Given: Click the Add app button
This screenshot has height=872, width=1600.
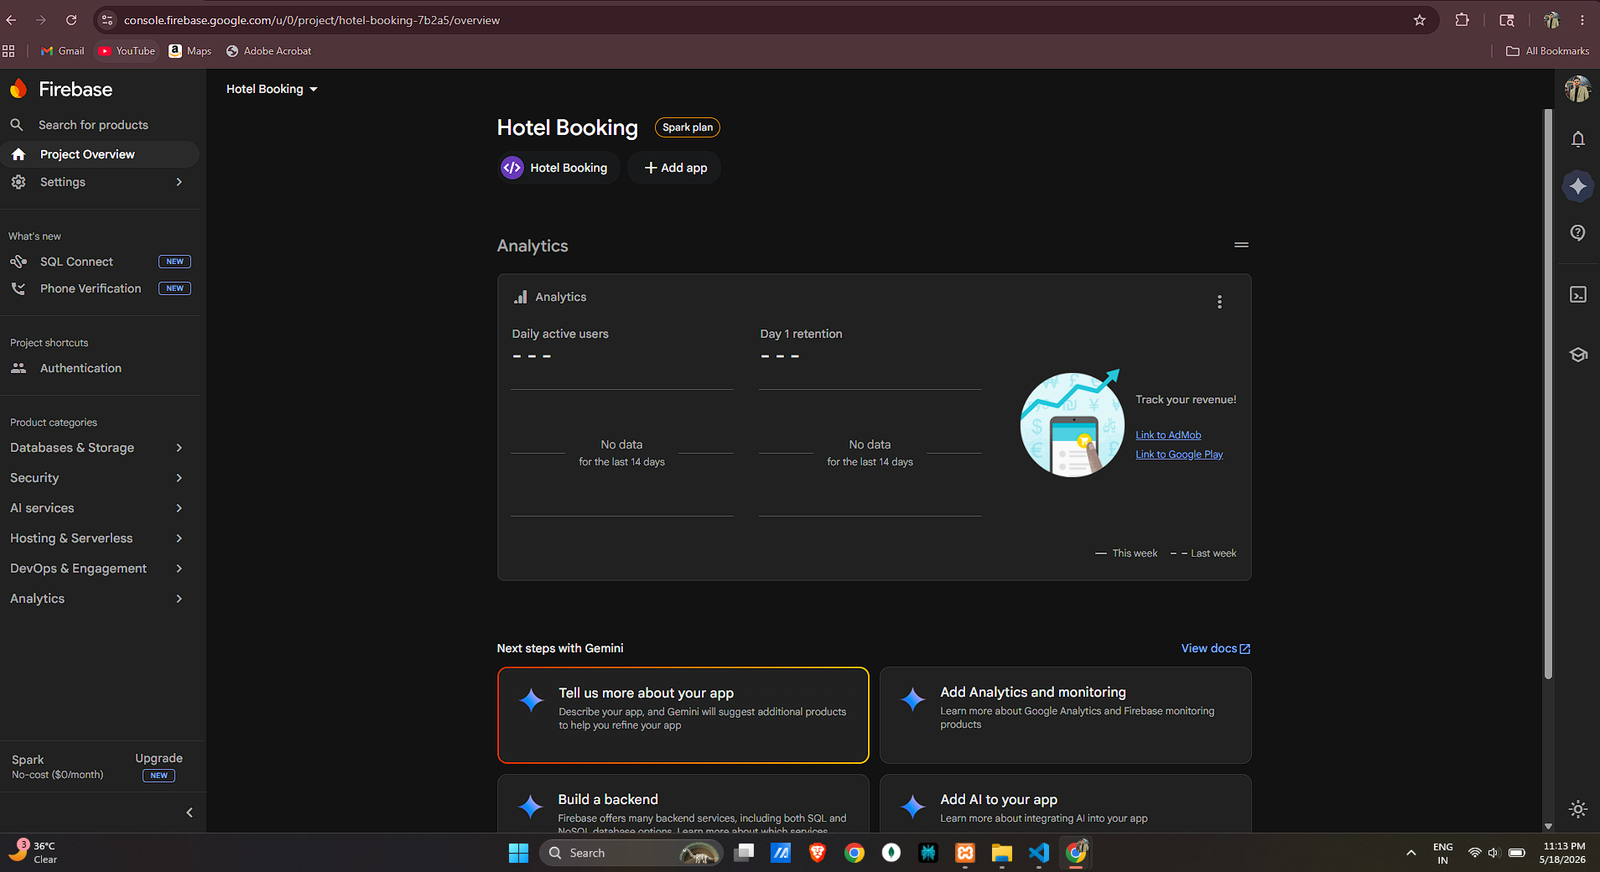Looking at the screenshot, I should pos(675,168).
